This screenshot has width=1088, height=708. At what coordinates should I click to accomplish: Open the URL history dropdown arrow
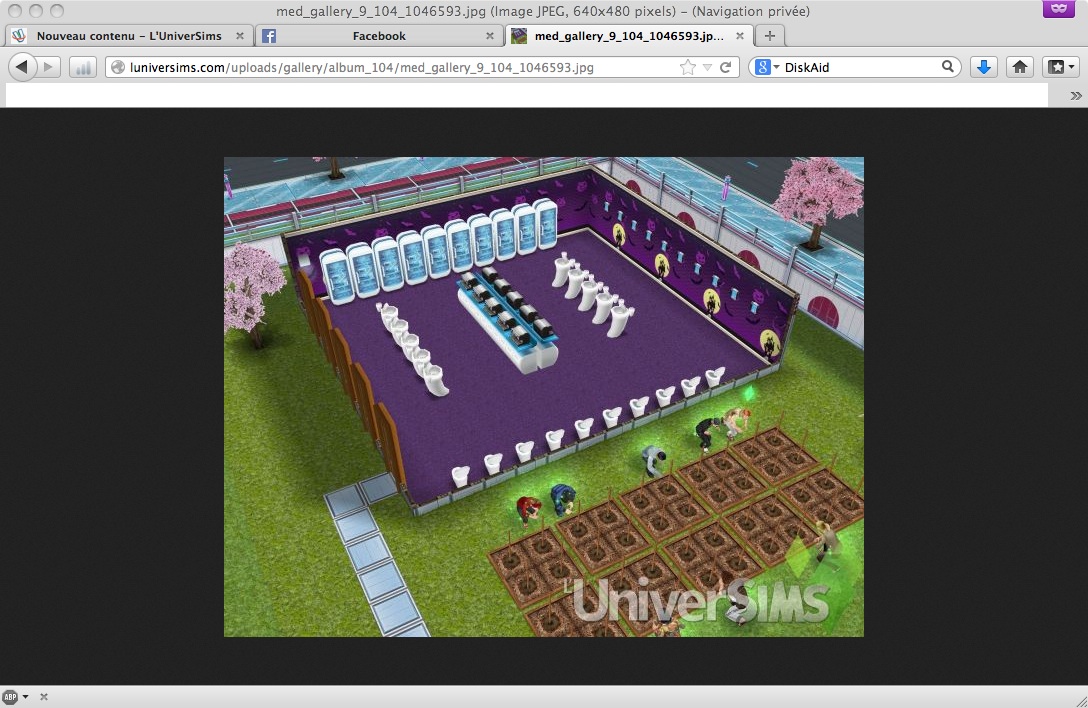[x=707, y=67]
